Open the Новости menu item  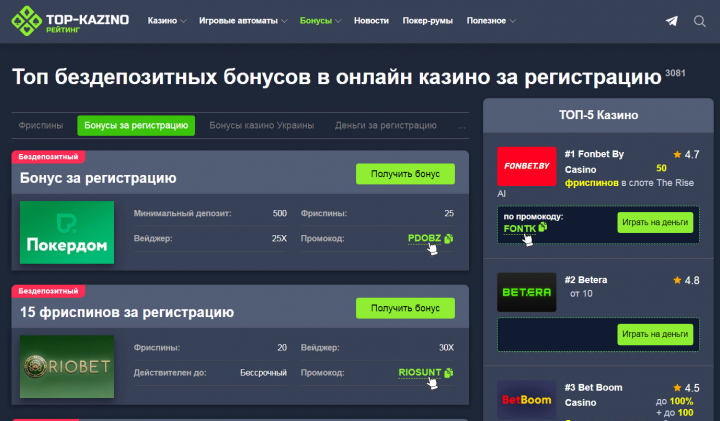[x=371, y=21]
